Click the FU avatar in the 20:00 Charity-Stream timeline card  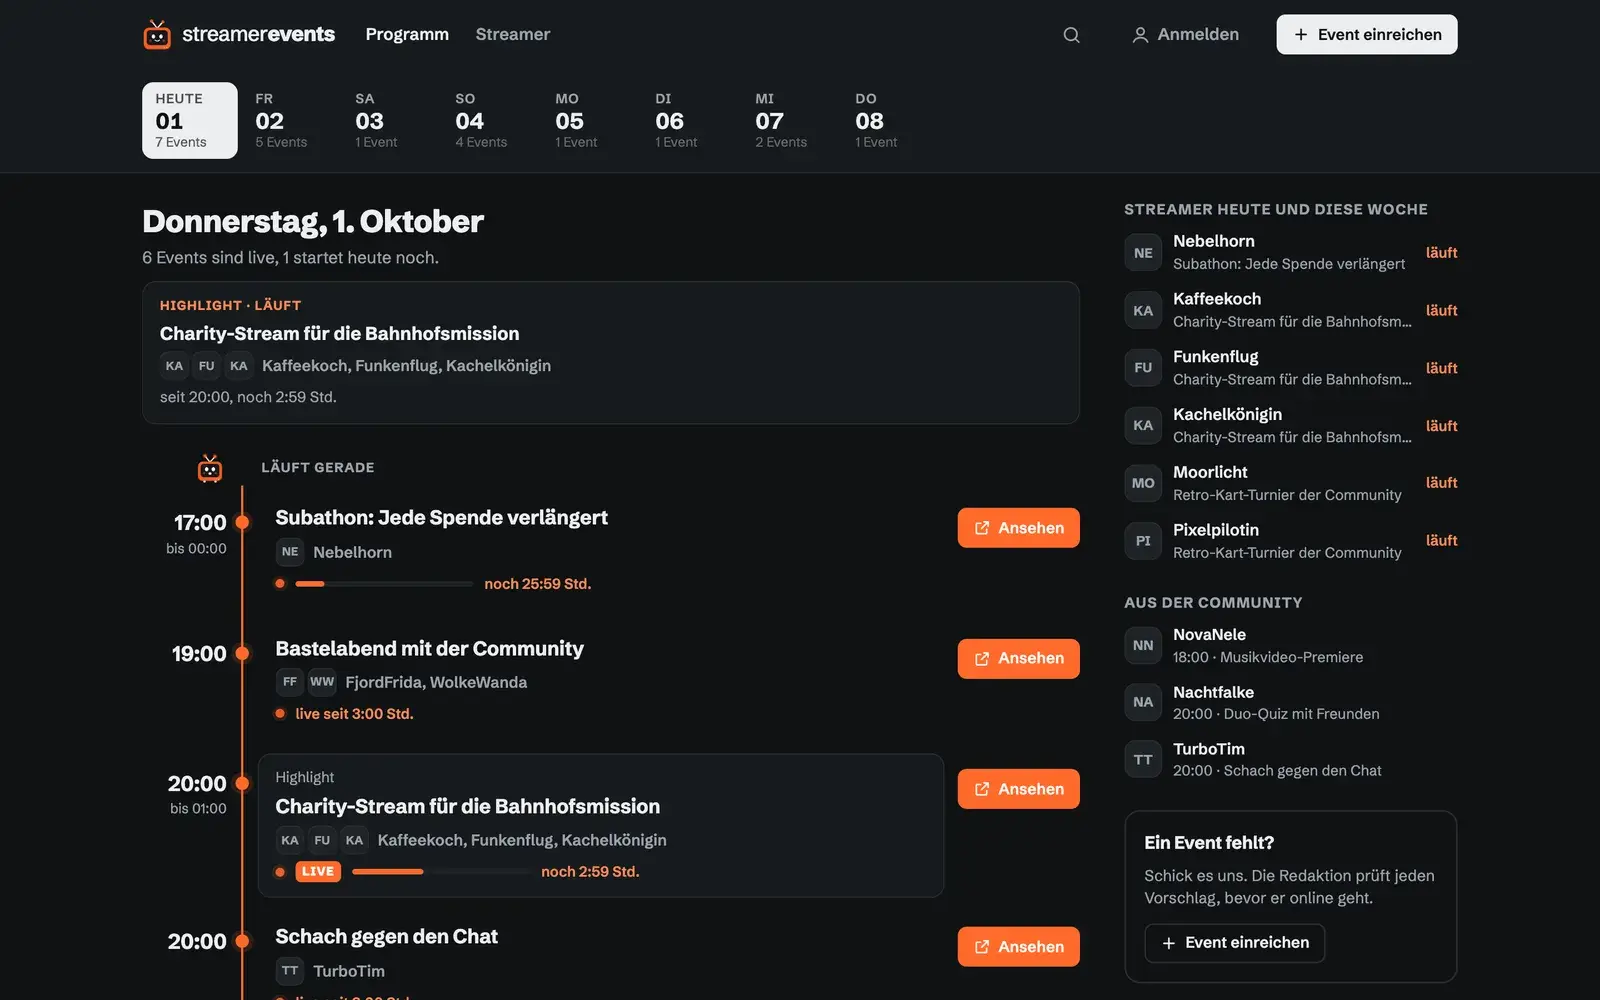tap(322, 840)
